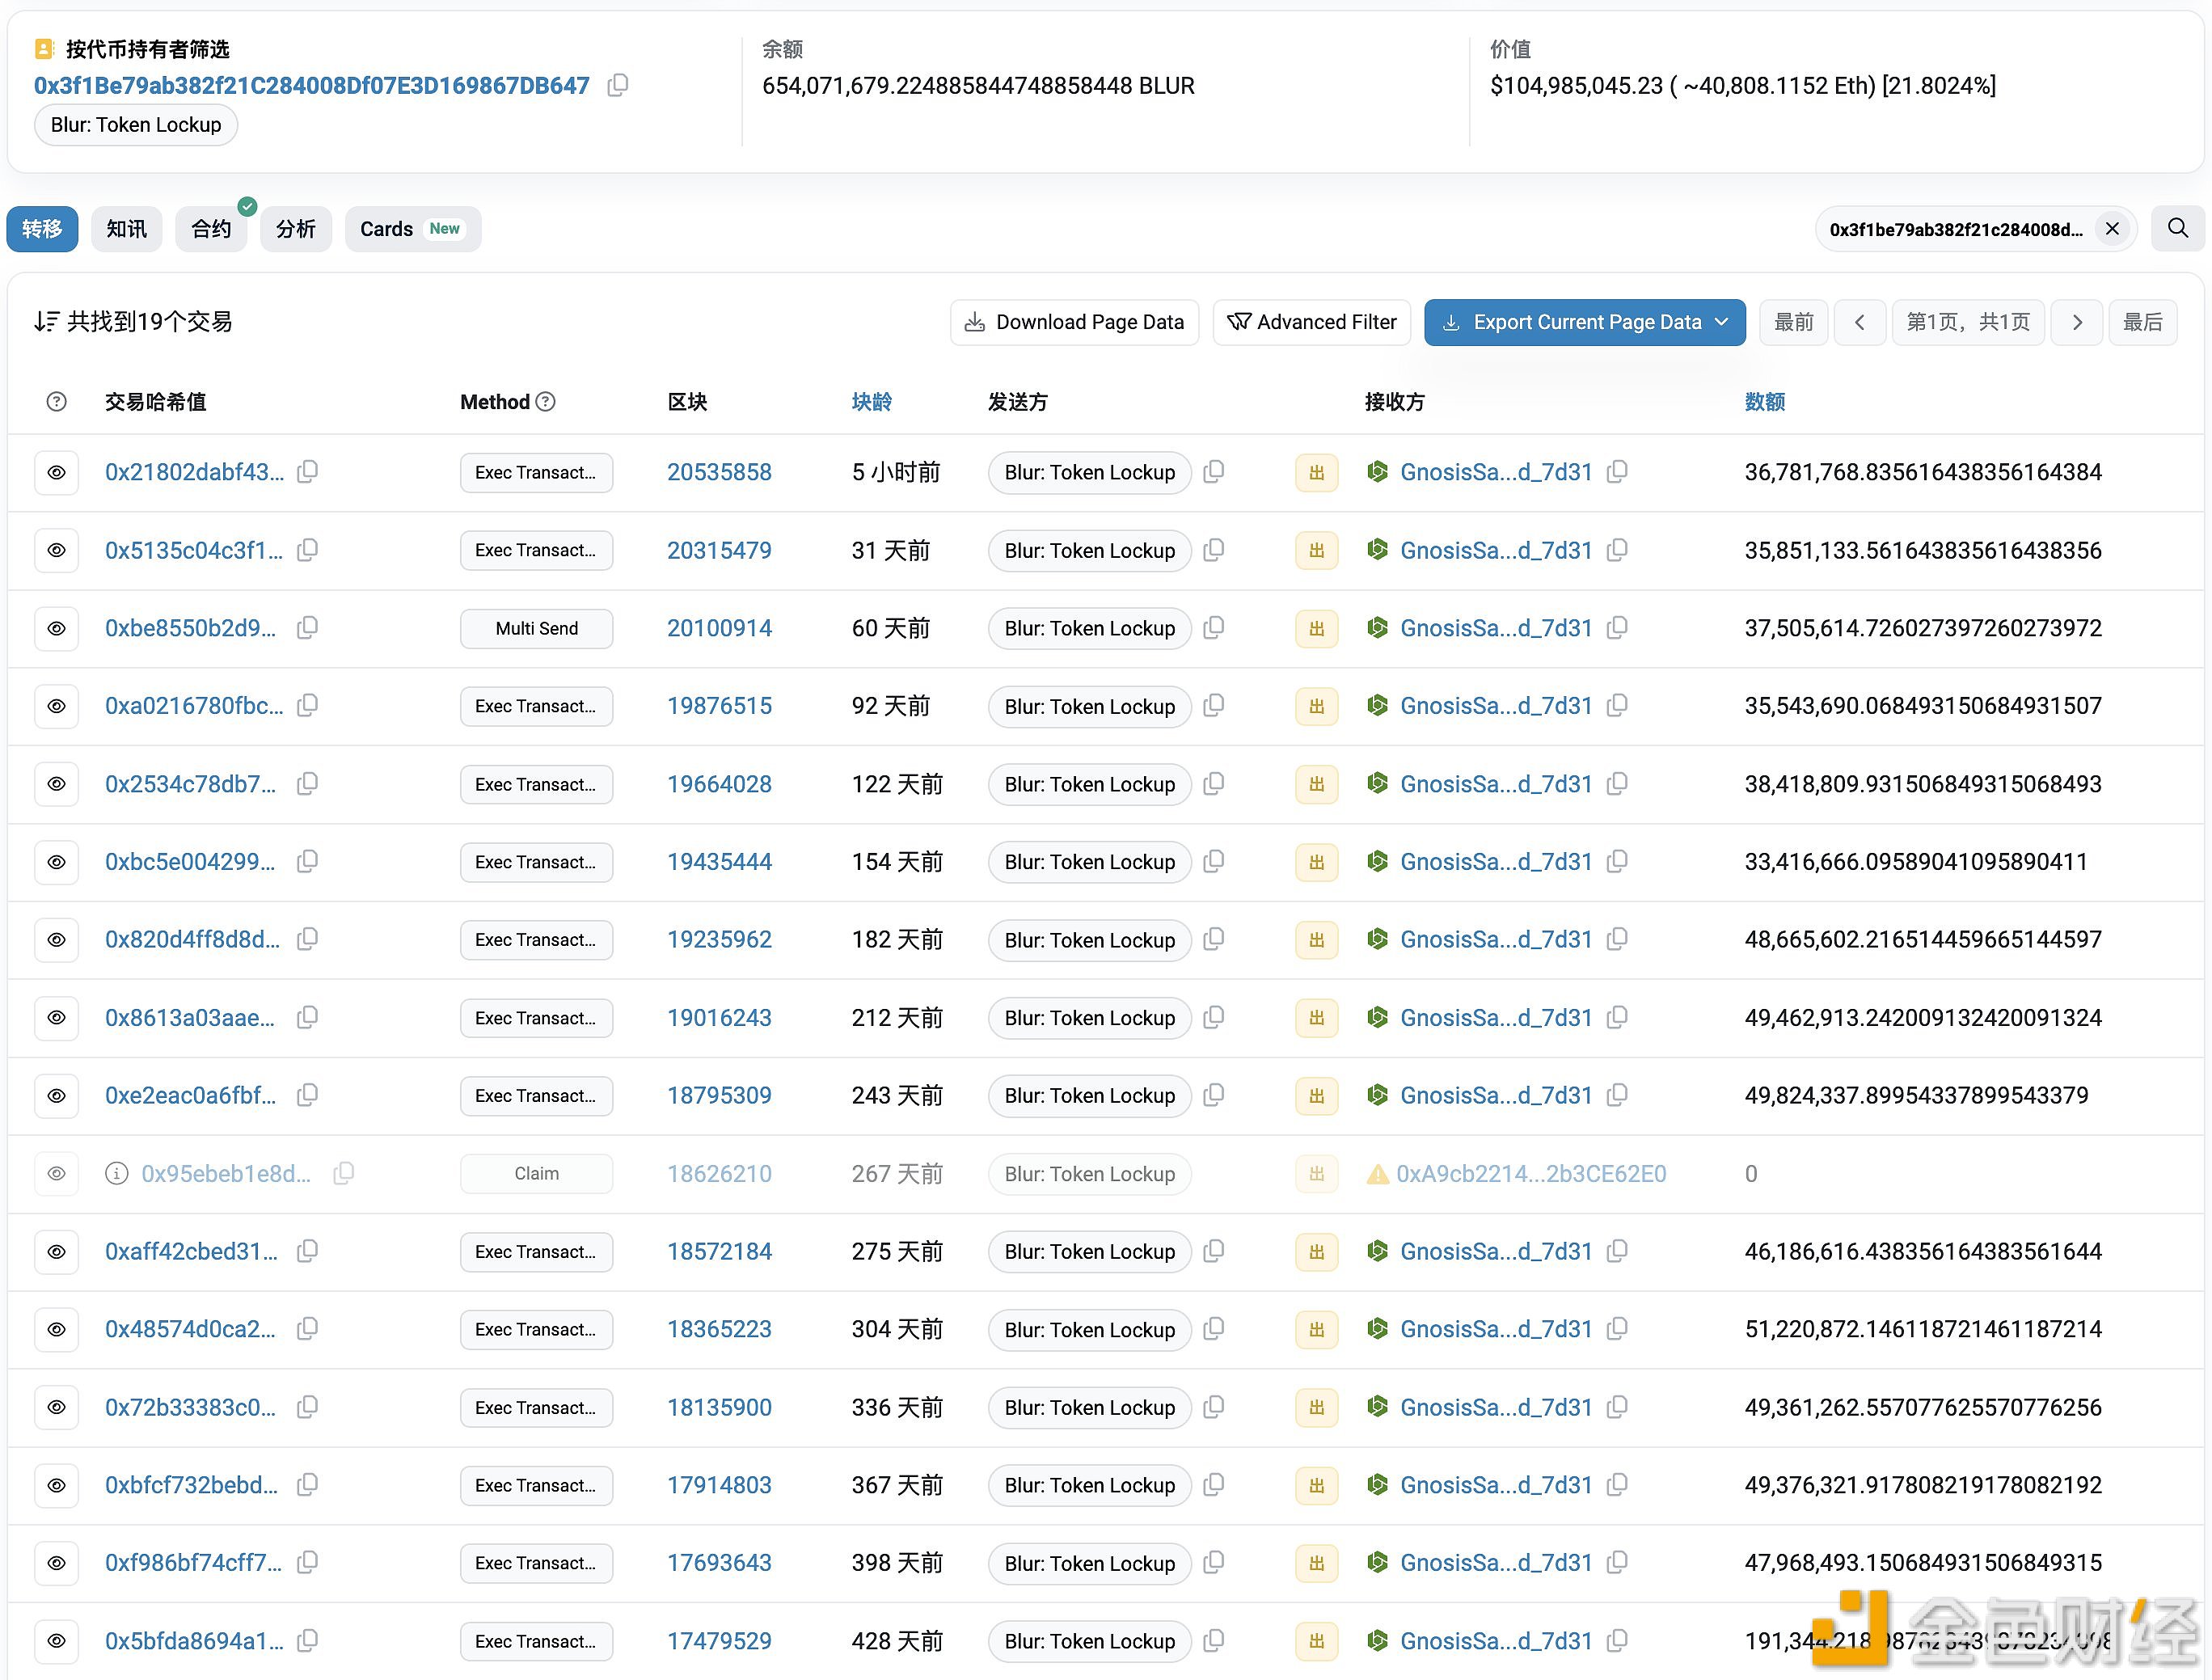Jump to last page with 最后
Viewport: 2212px width, 1680px height.
point(2143,322)
